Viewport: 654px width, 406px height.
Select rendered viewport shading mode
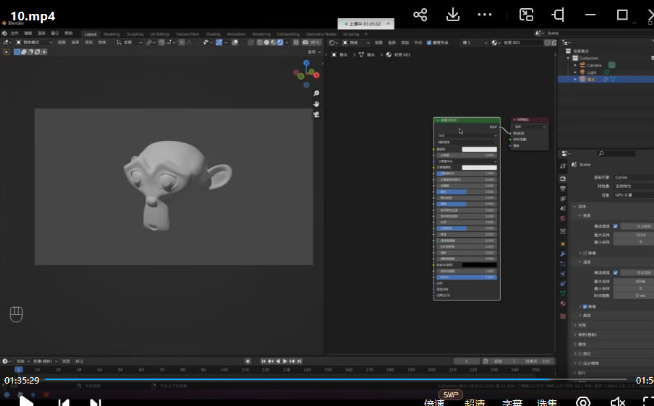point(280,42)
